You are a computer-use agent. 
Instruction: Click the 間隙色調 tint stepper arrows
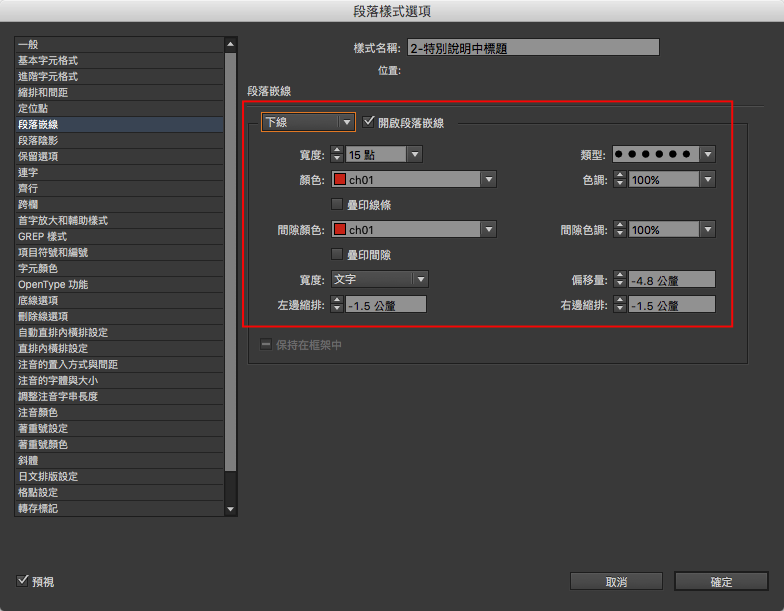[x=620, y=229]
